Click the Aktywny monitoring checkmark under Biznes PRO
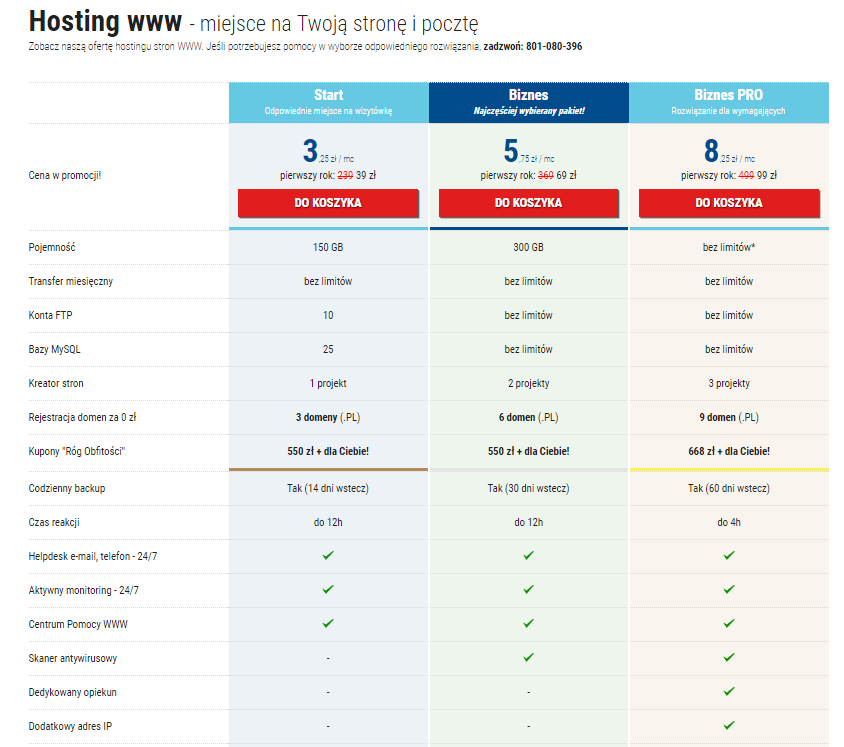The image size is (844, 747). pyautogui.click(x=729, y=589)
